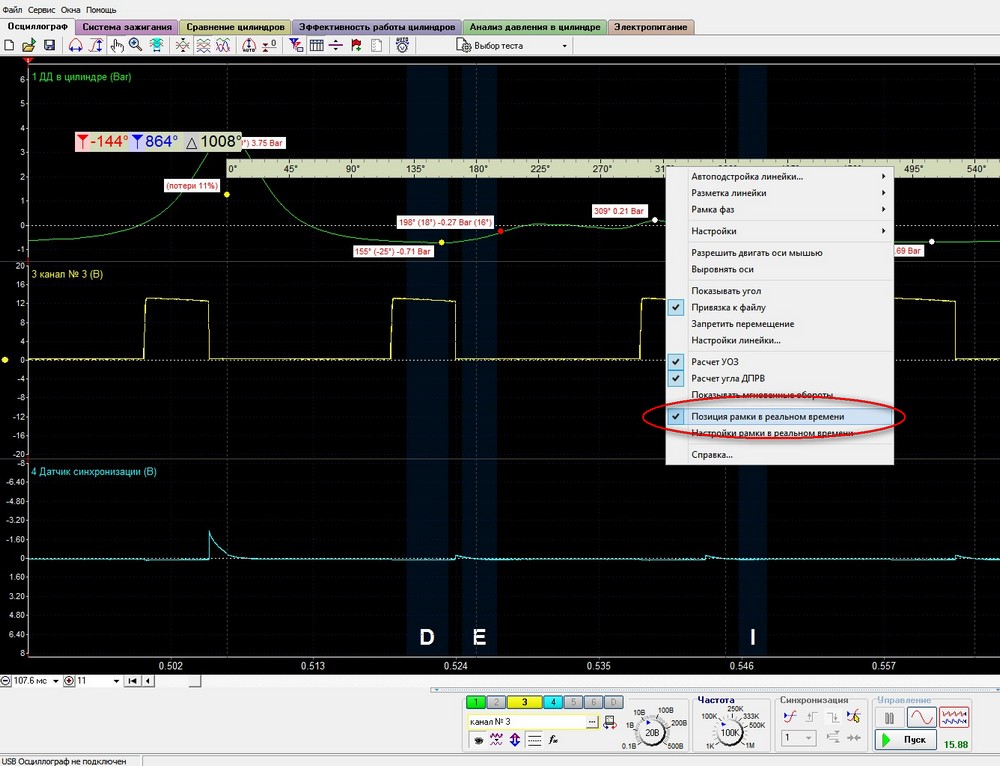This screenshot has width=1000, height=766.
Task: Select the red-blue recorder mode button
Action: pyautogui.click(x=953, y=718)
